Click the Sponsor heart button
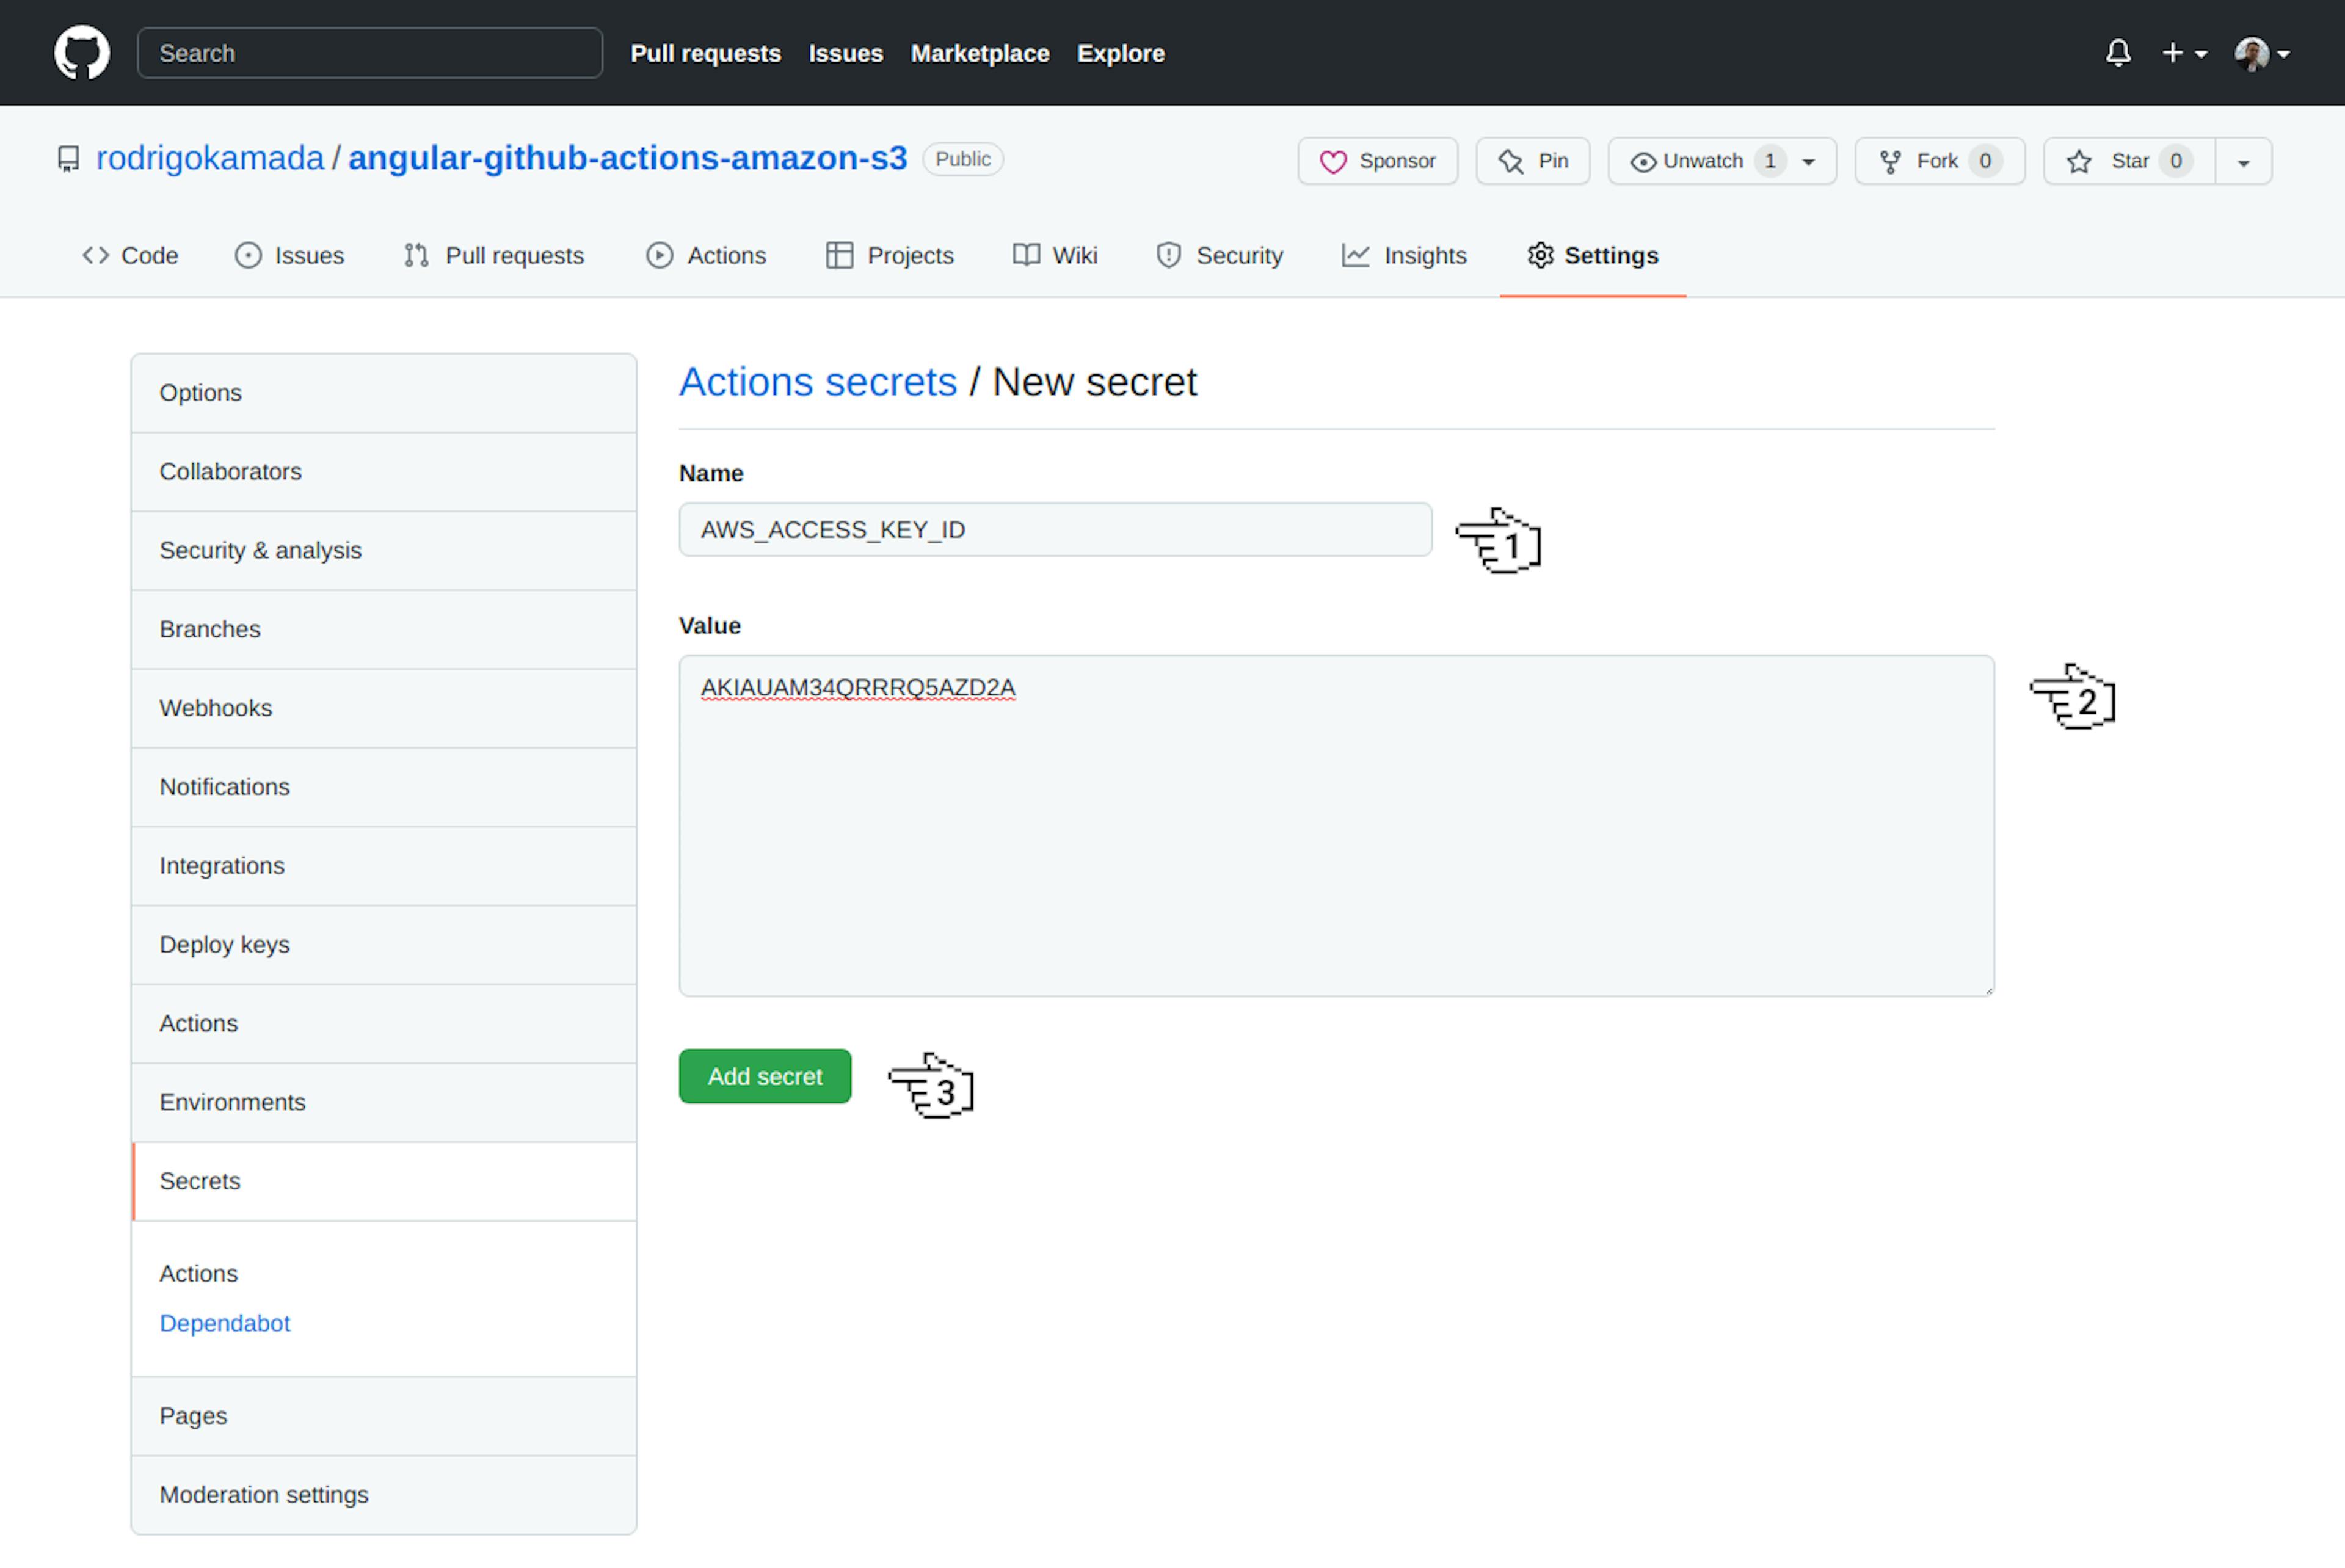 point(1378,161)
